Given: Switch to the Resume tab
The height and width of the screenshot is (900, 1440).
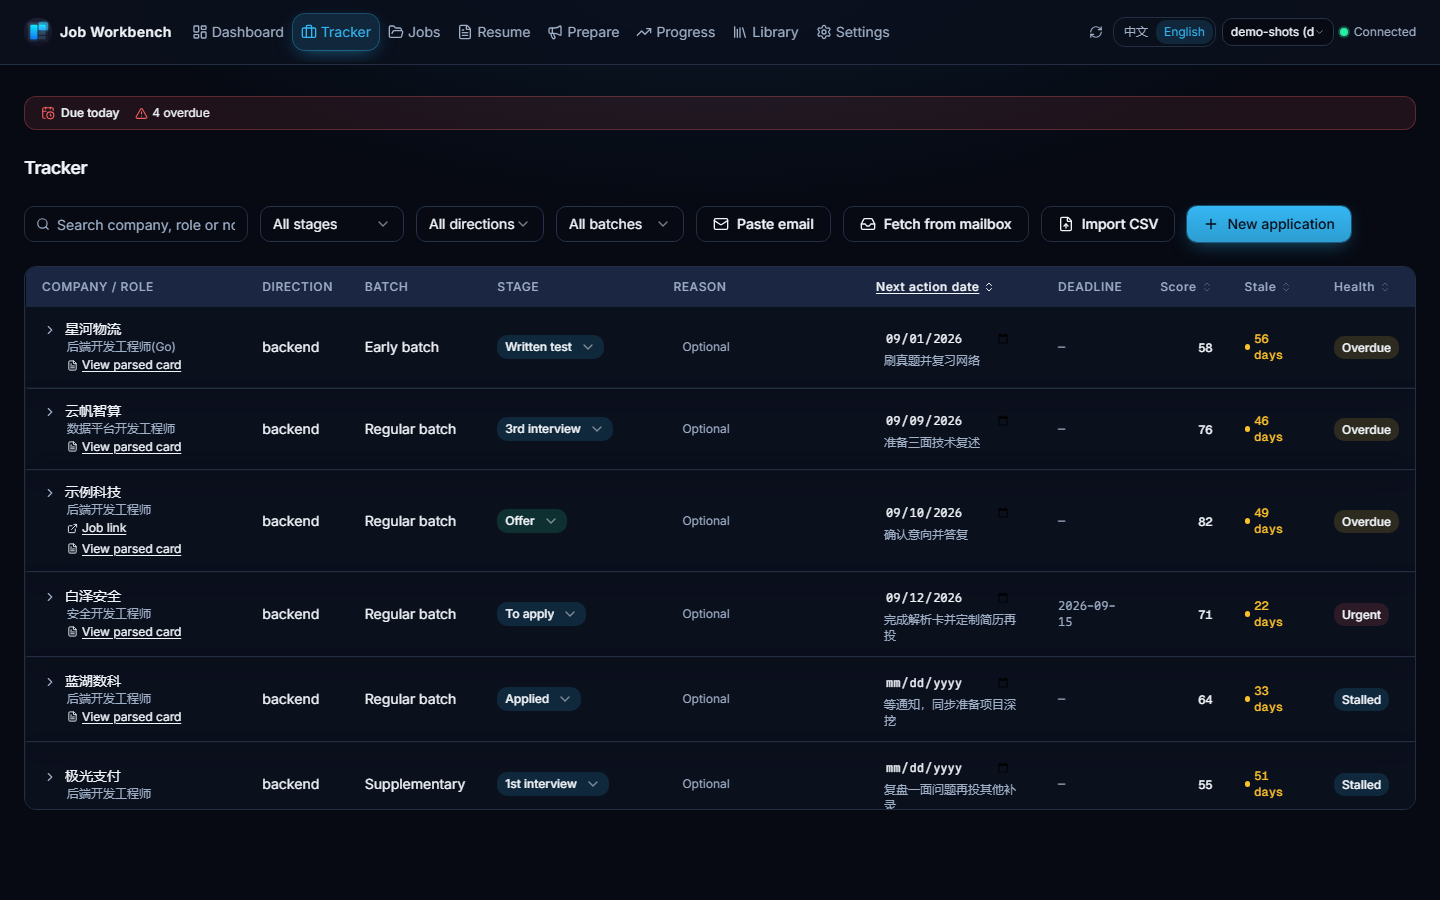Looking at the screenshot, I should (x=494, y=32).
